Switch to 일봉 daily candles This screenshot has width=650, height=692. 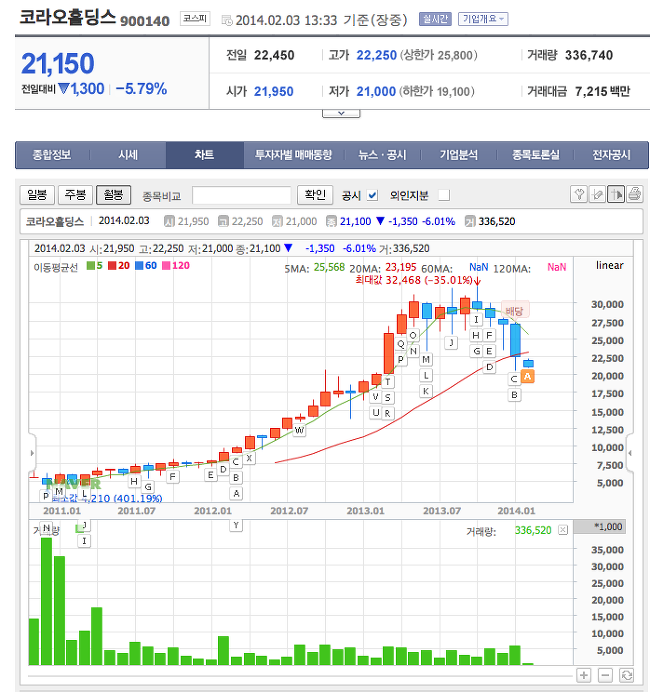pyautogui.click(x=37, y=195)
